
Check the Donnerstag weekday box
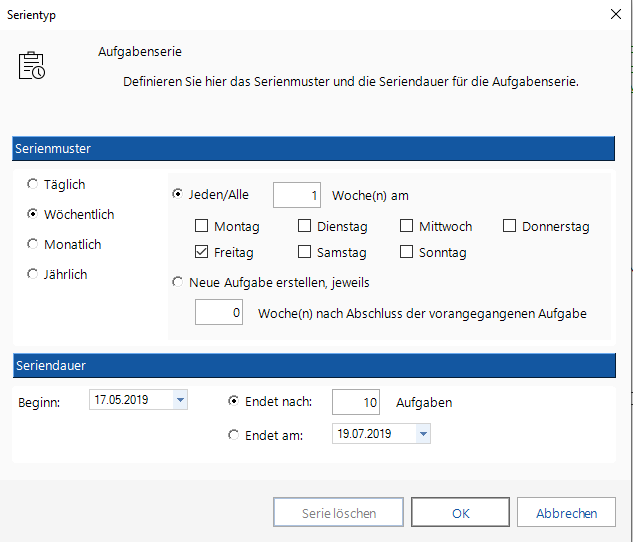pyautogui.click(x=509, y=226)
